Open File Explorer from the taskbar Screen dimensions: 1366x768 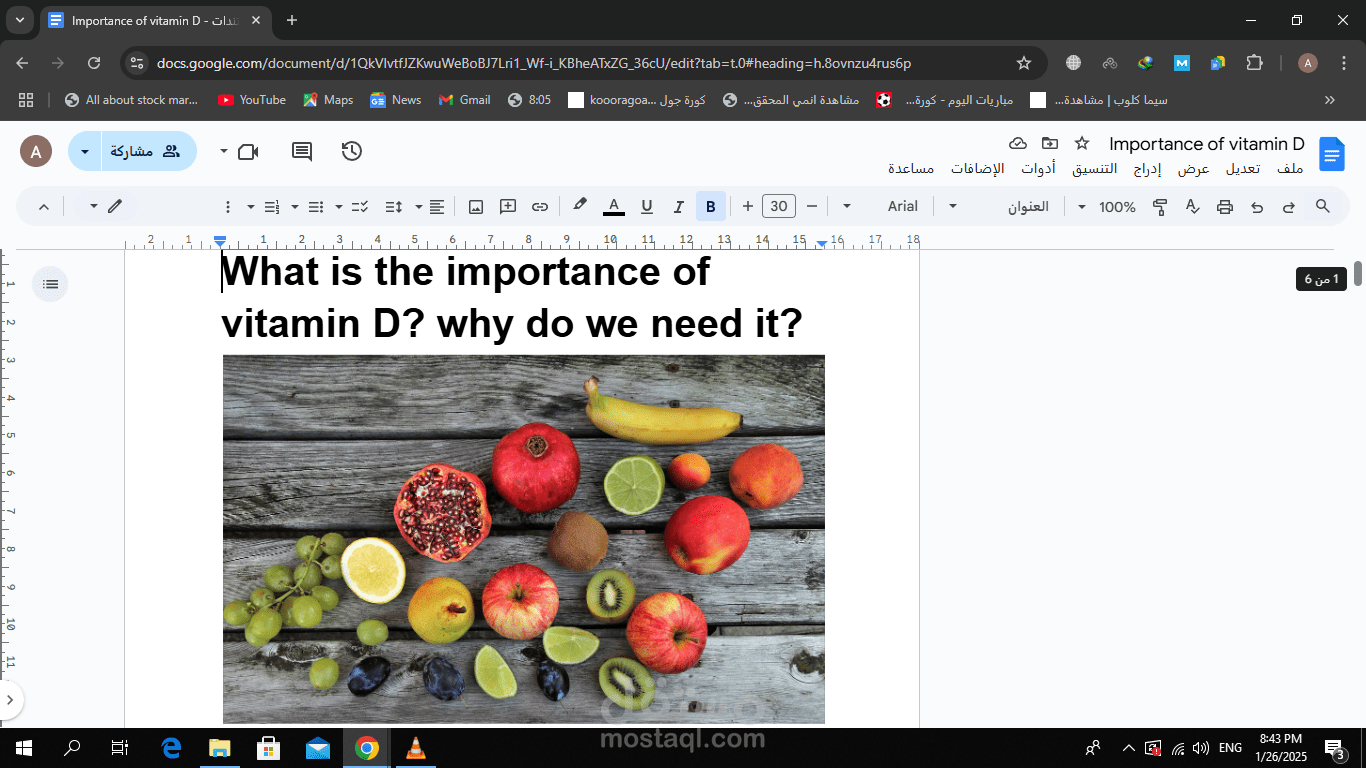[x=220, y=748]
